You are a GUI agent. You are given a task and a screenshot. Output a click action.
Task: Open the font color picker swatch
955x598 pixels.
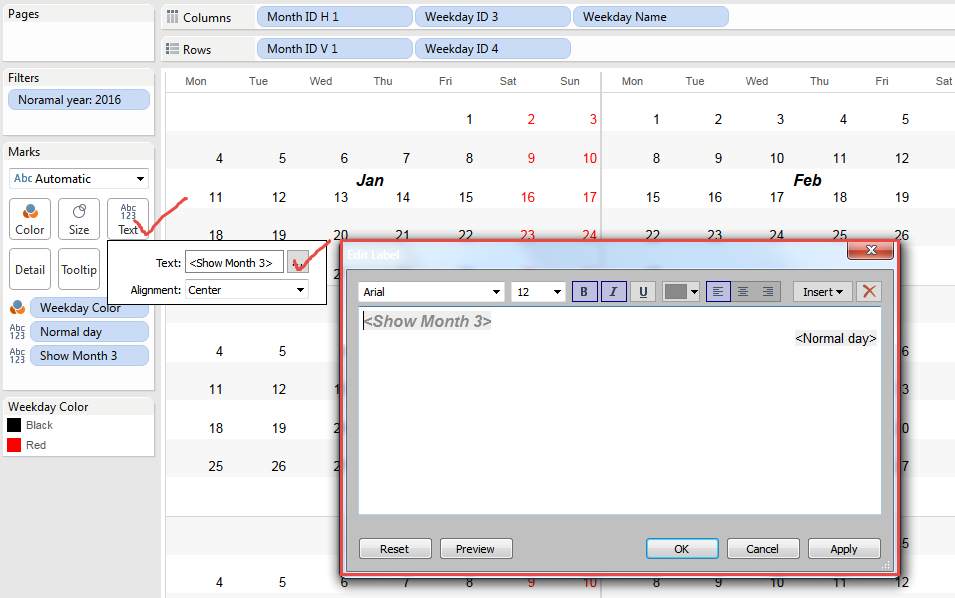pyautogui.click(x=681, y=292)
